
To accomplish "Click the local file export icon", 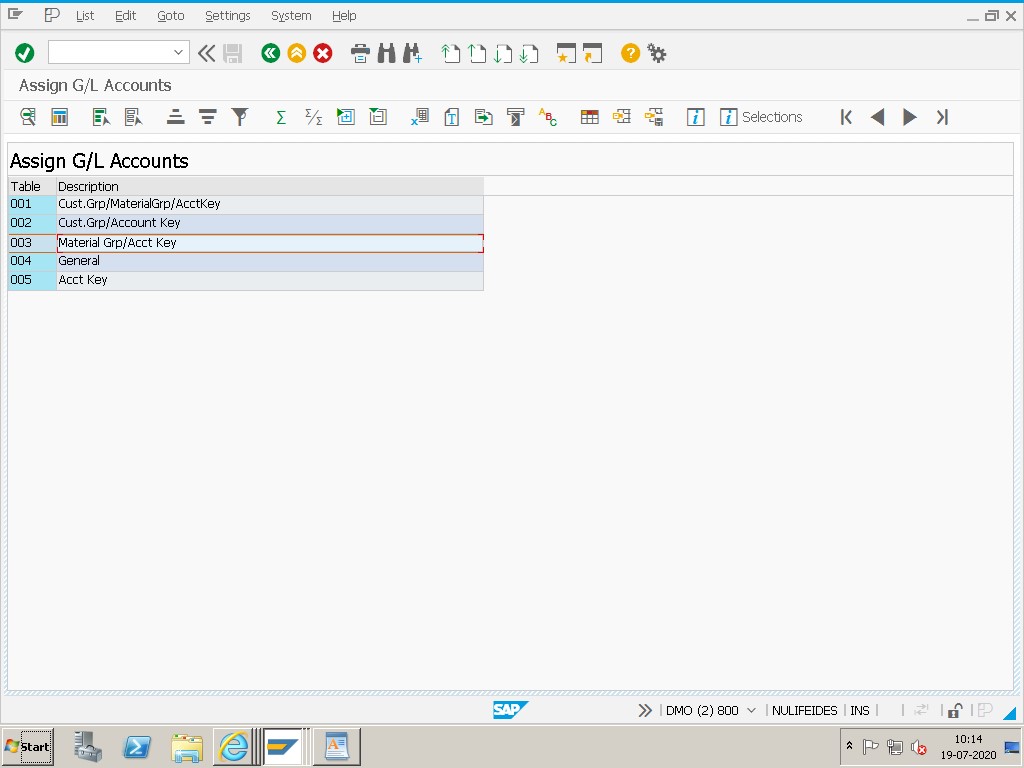I will click(483, 117).
